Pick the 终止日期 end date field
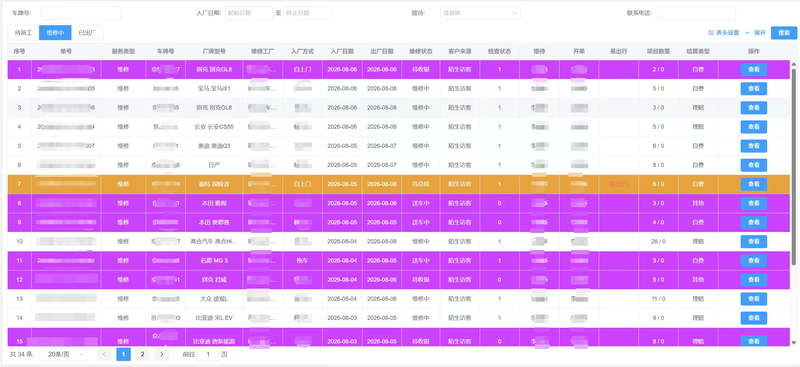Image resolution: width=800 pixels, height=367 pixels. point(308,13)
